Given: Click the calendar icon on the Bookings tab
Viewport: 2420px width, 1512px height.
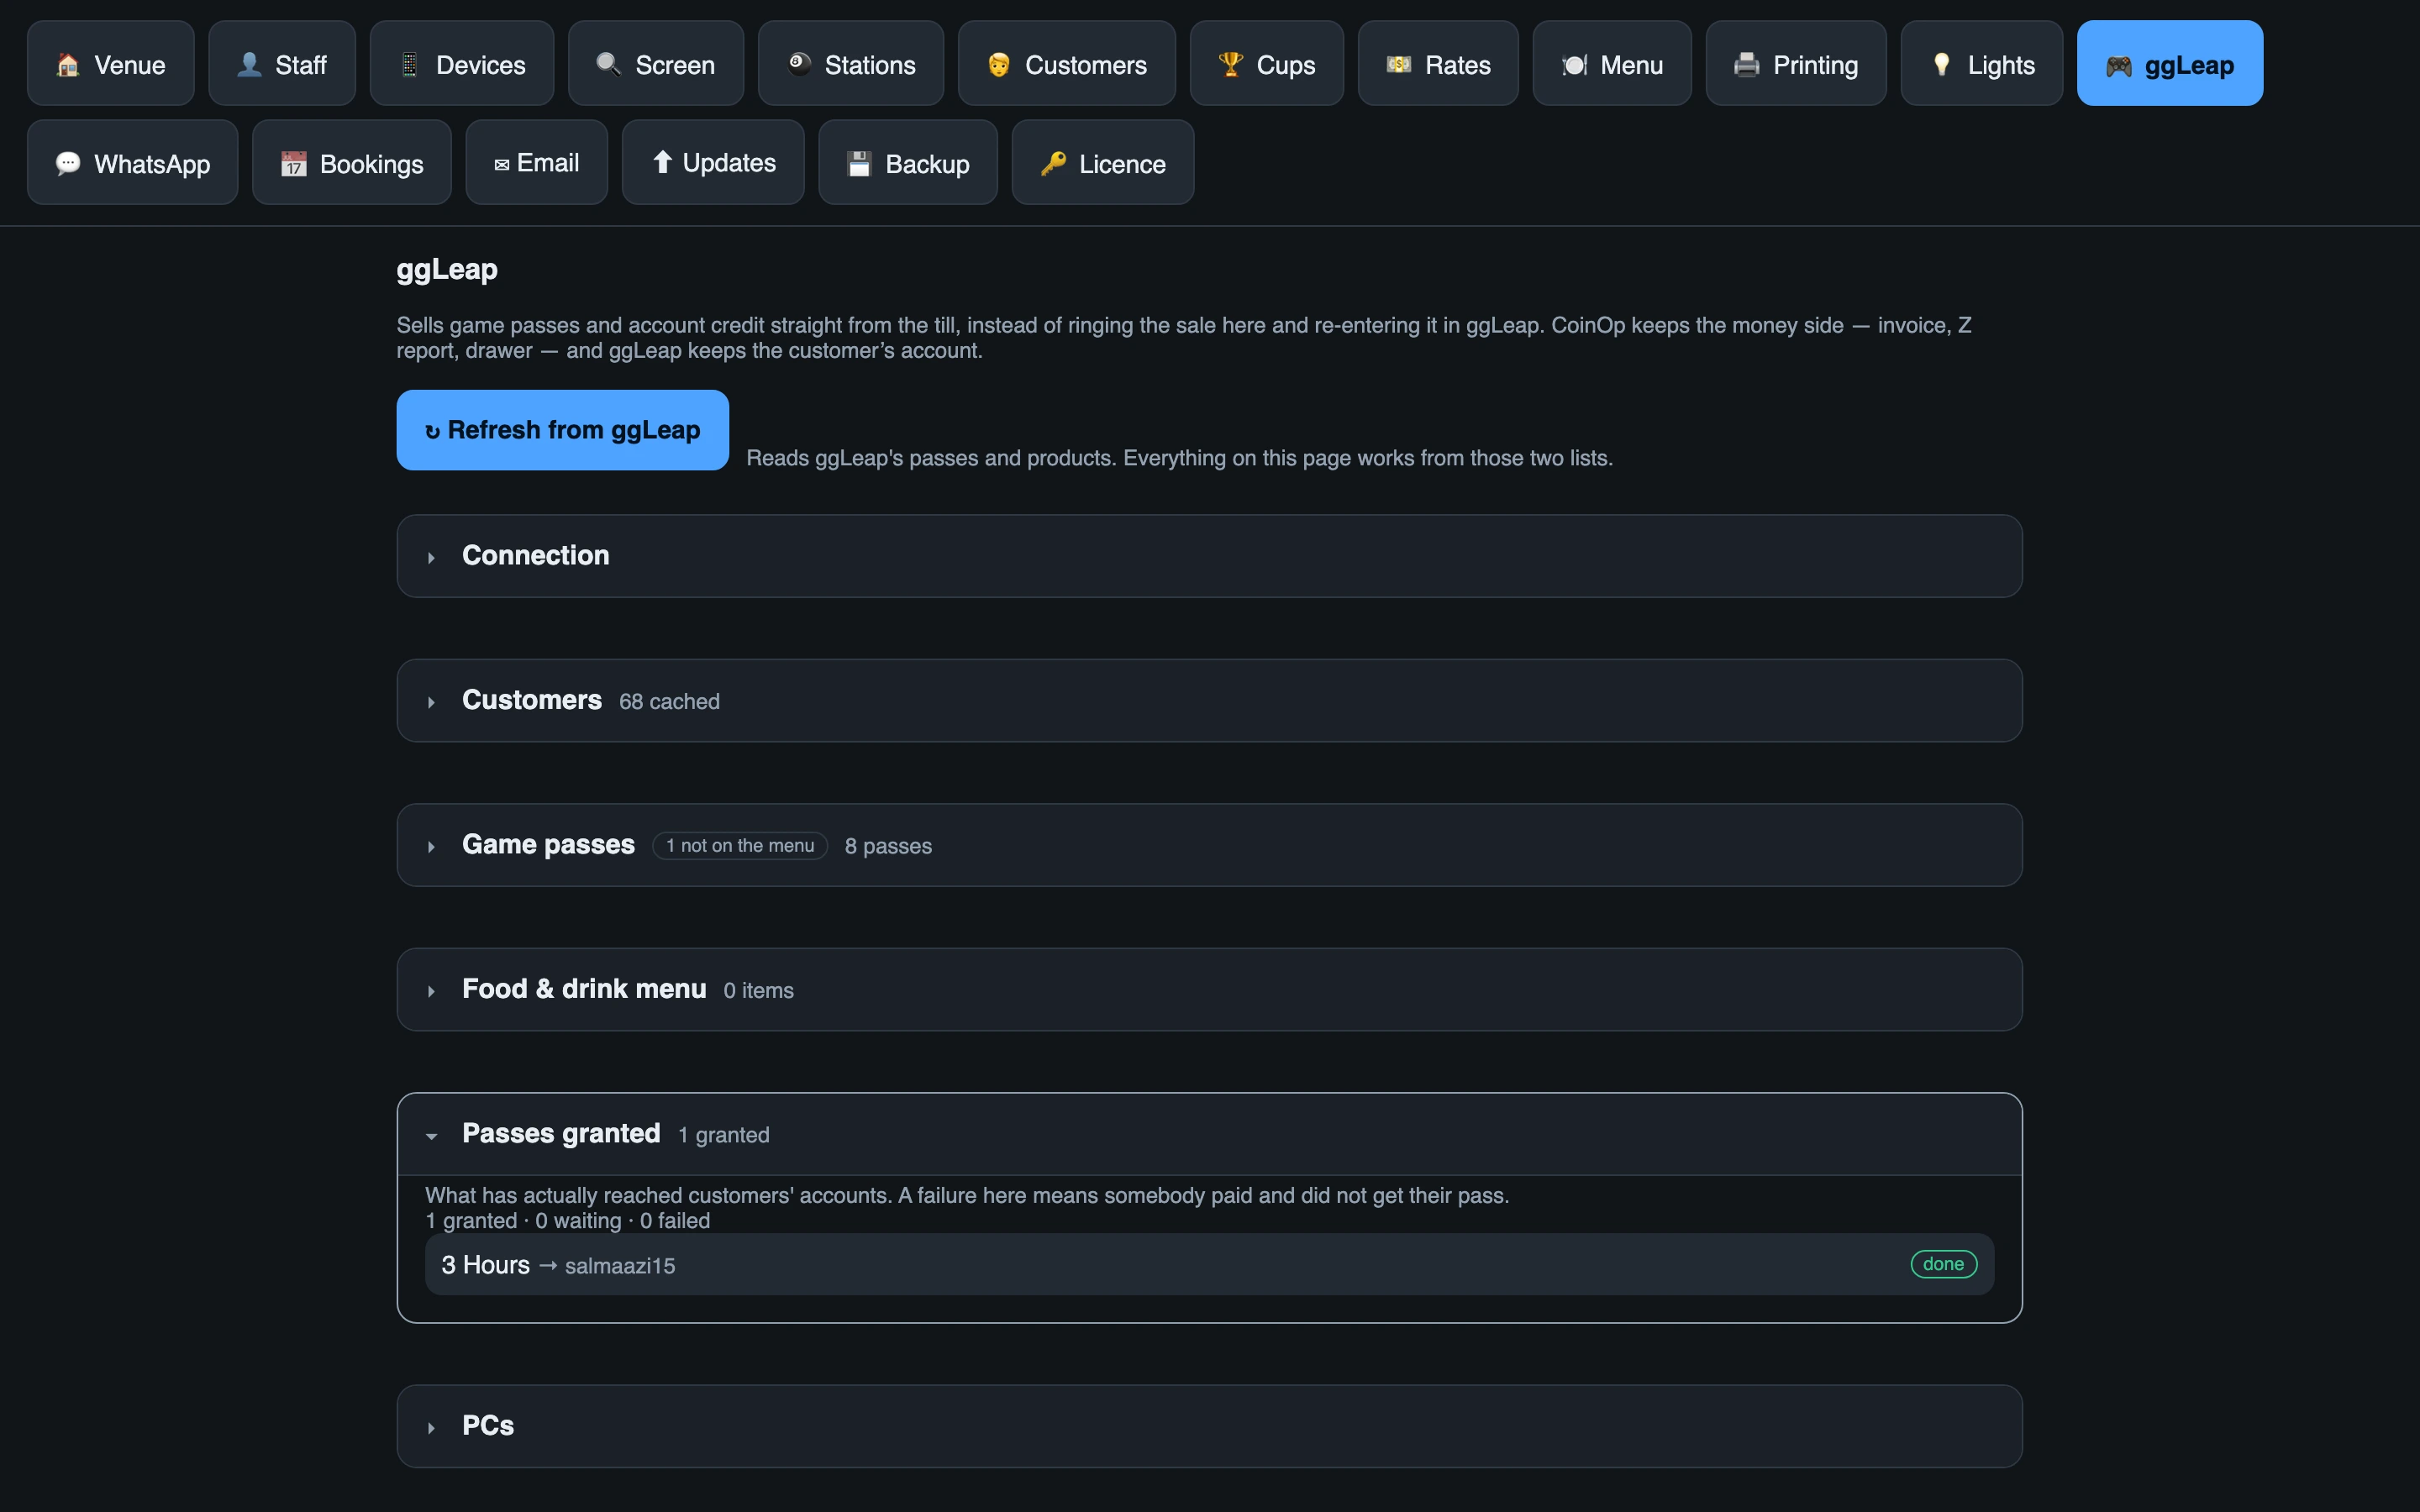Looking at the screenshot, I should [293, 163].
